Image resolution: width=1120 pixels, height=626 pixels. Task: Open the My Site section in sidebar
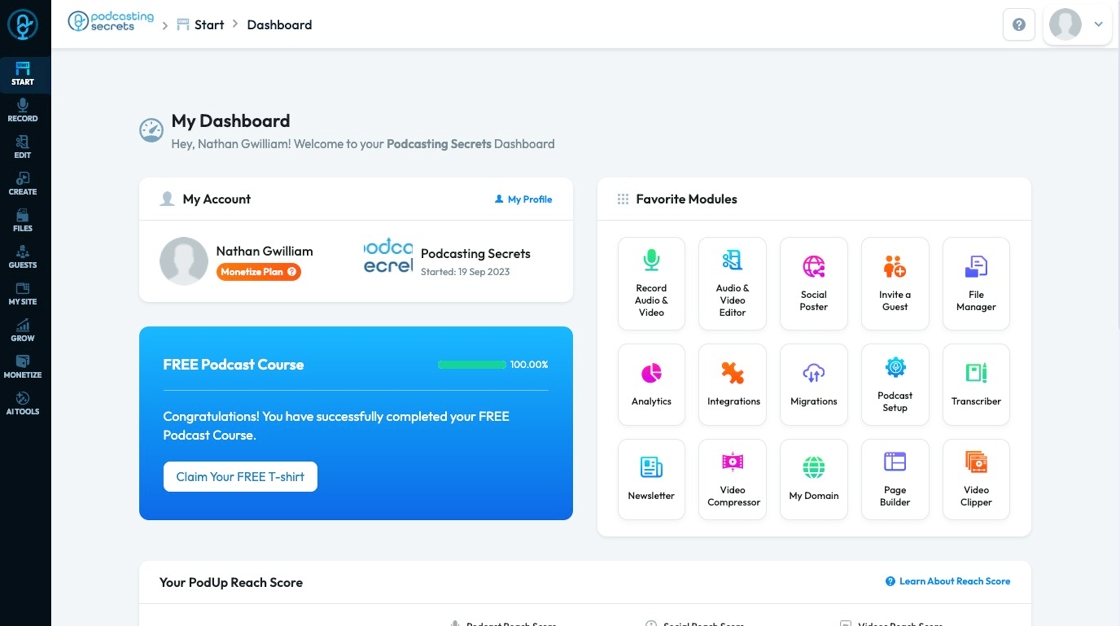coord(23,294)
